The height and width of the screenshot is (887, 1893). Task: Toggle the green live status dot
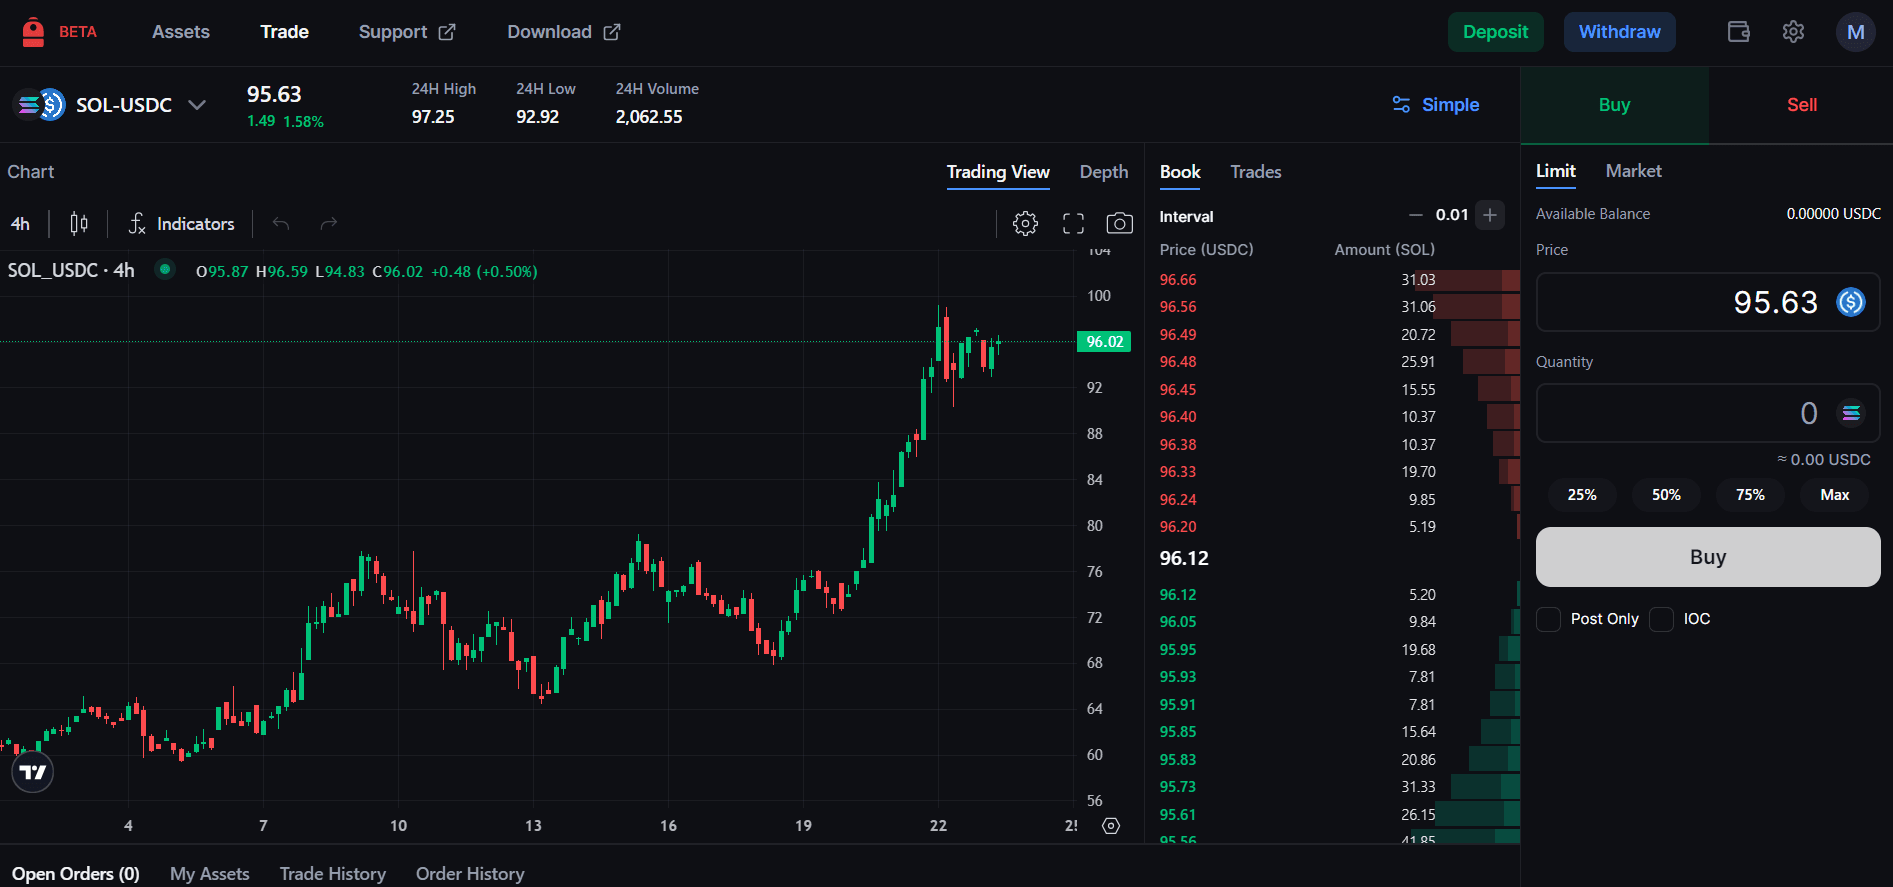pyautogui.click(x=165, y=269)
